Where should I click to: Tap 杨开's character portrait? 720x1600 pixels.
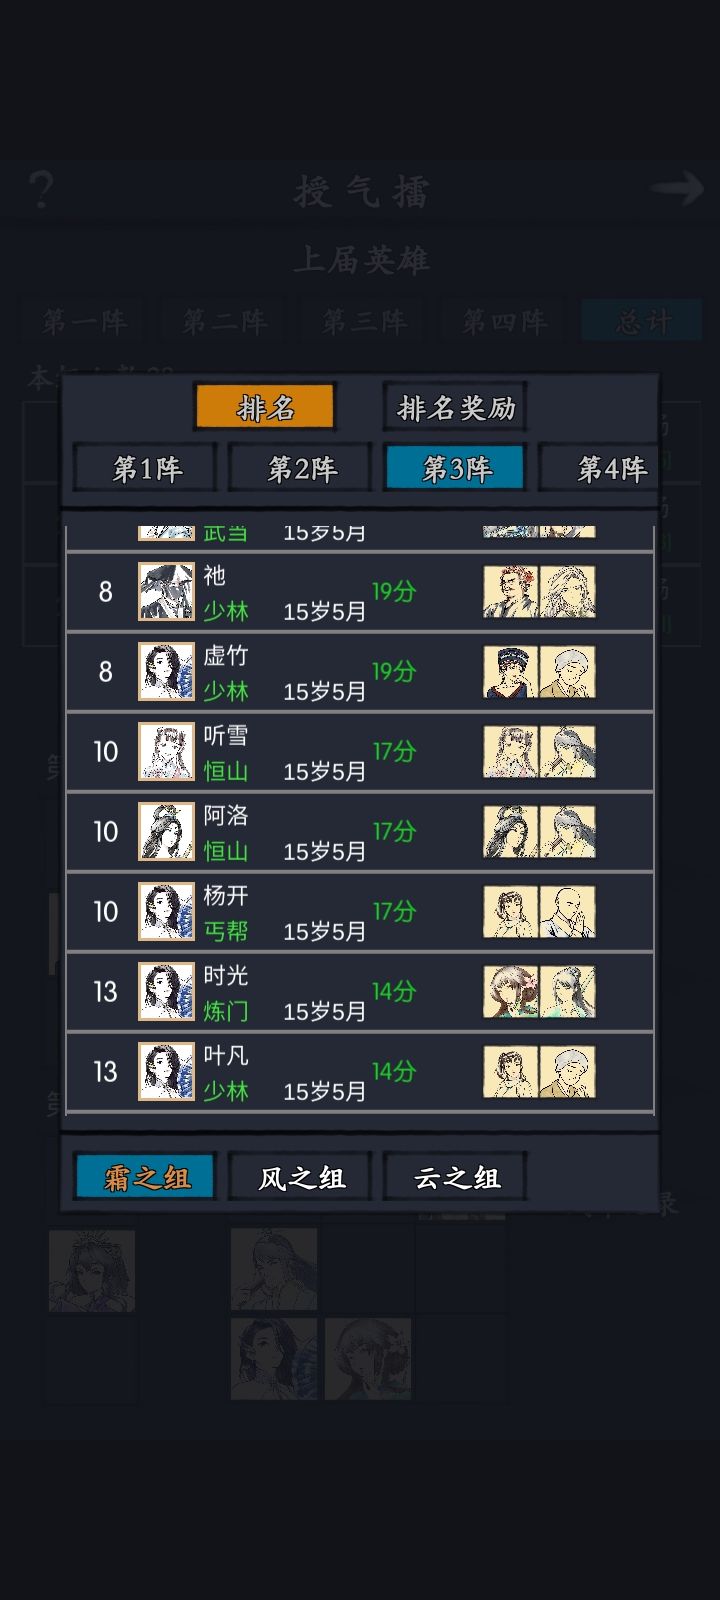(x=166, y=911)
